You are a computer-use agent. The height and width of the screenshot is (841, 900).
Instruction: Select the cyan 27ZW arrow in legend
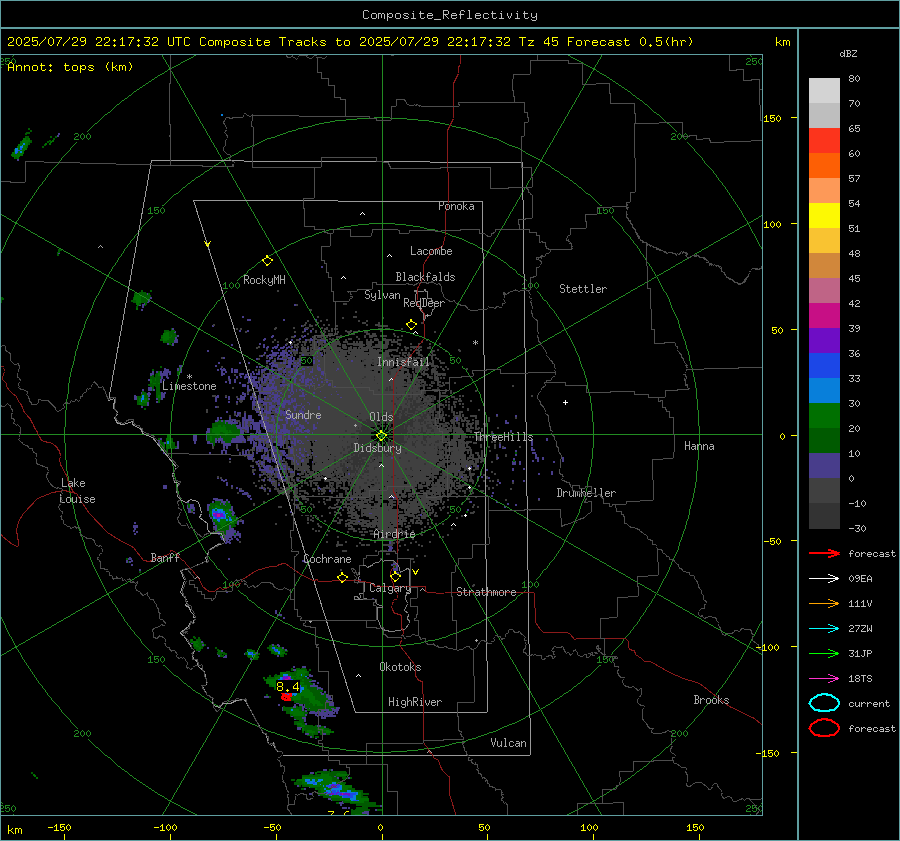pyautogui.click(x=824, y=629)
